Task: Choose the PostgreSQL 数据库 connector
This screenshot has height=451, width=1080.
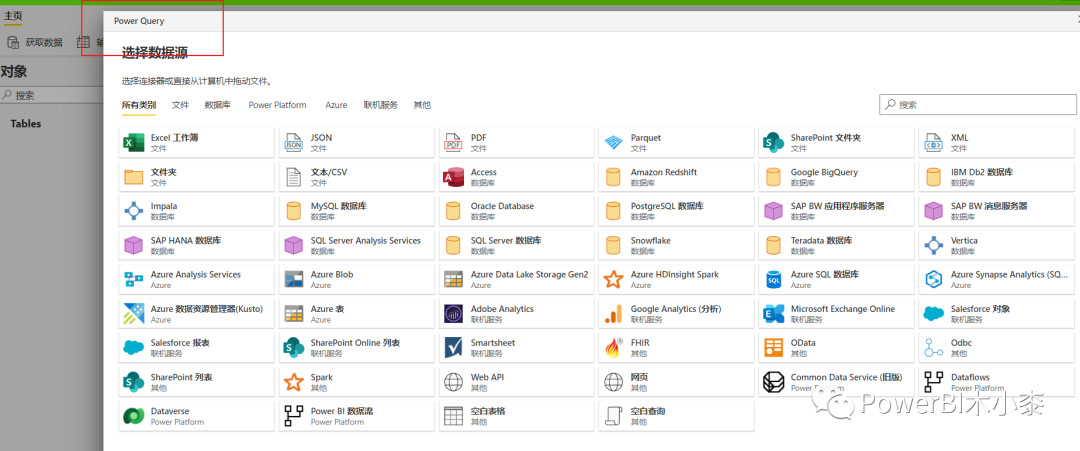Action: pos(676,211)
